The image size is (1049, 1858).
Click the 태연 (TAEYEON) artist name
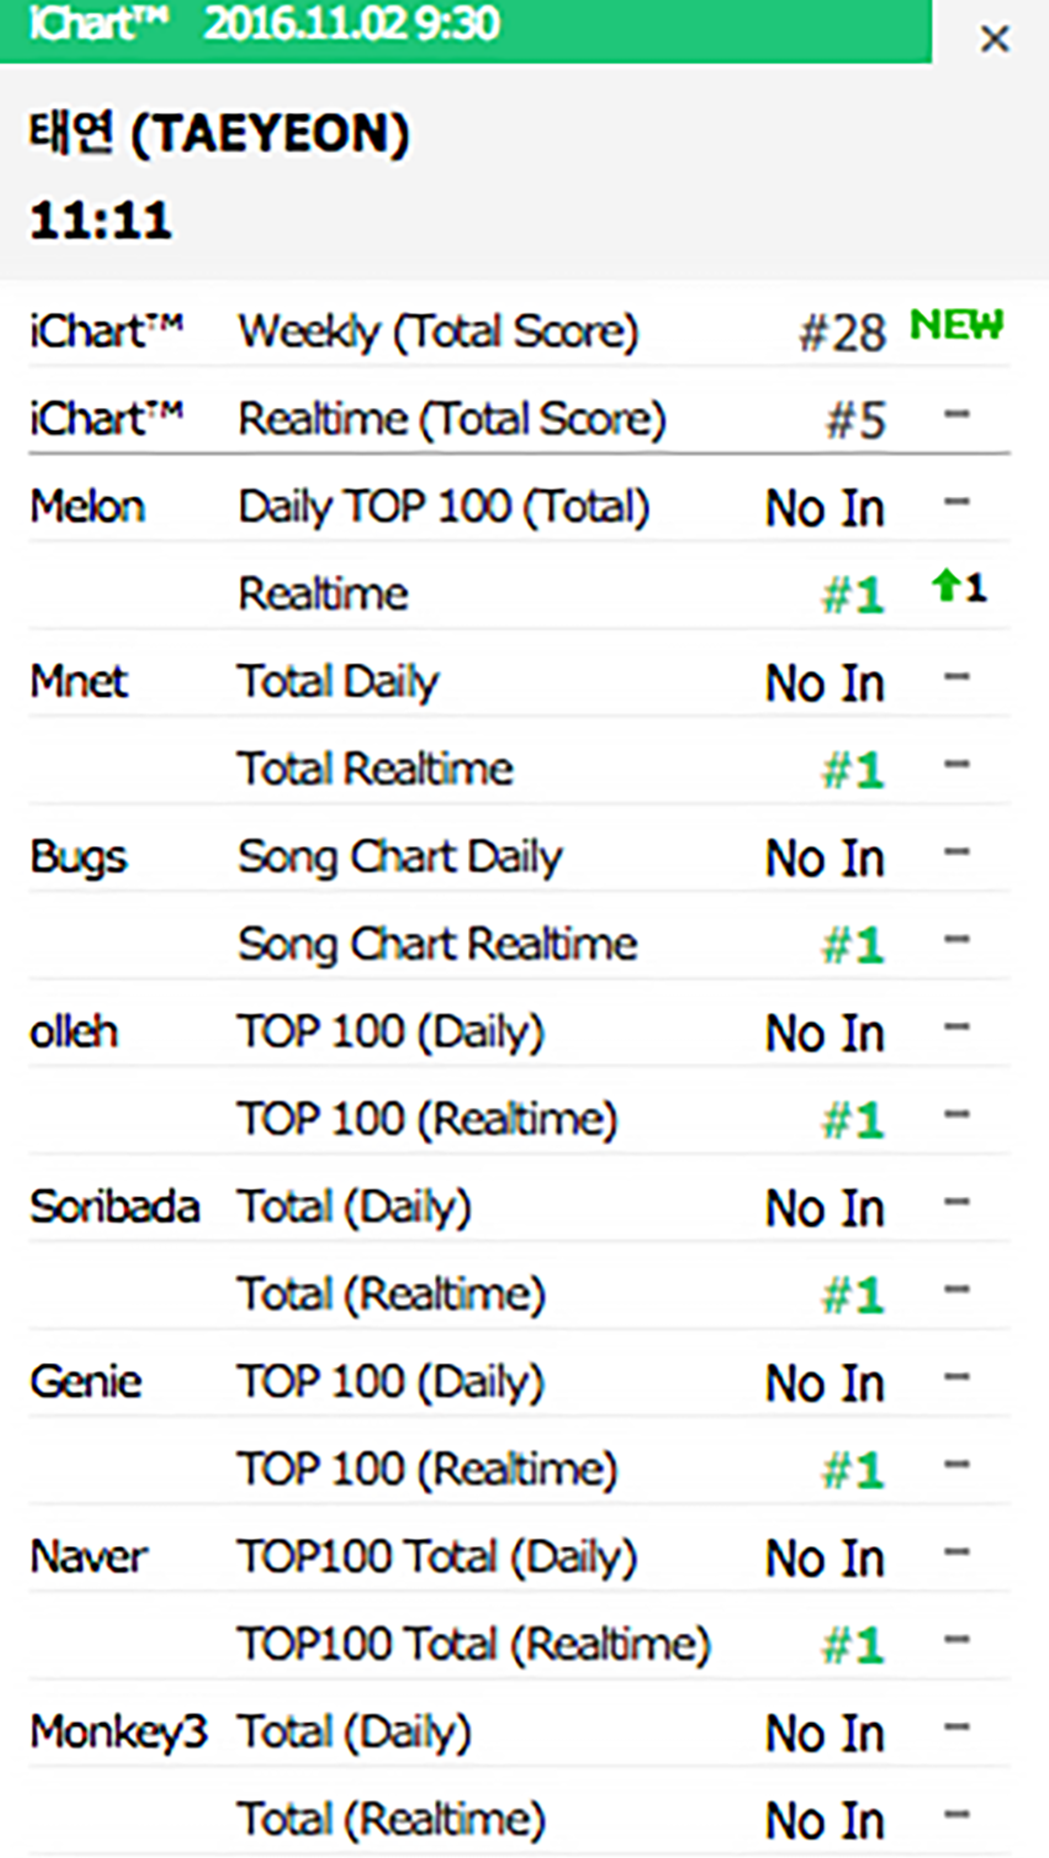219,134
